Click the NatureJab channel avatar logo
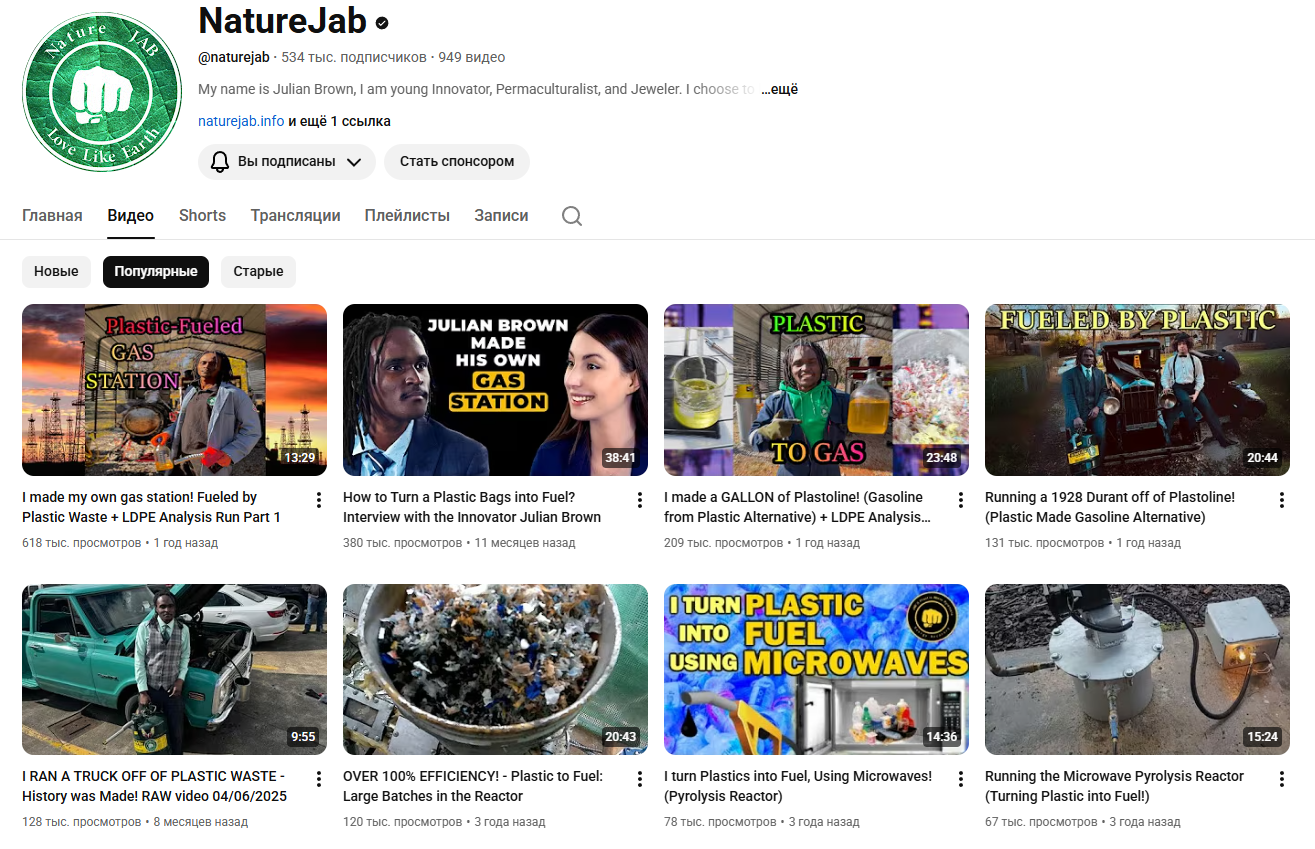 click(x=102, y=93)
